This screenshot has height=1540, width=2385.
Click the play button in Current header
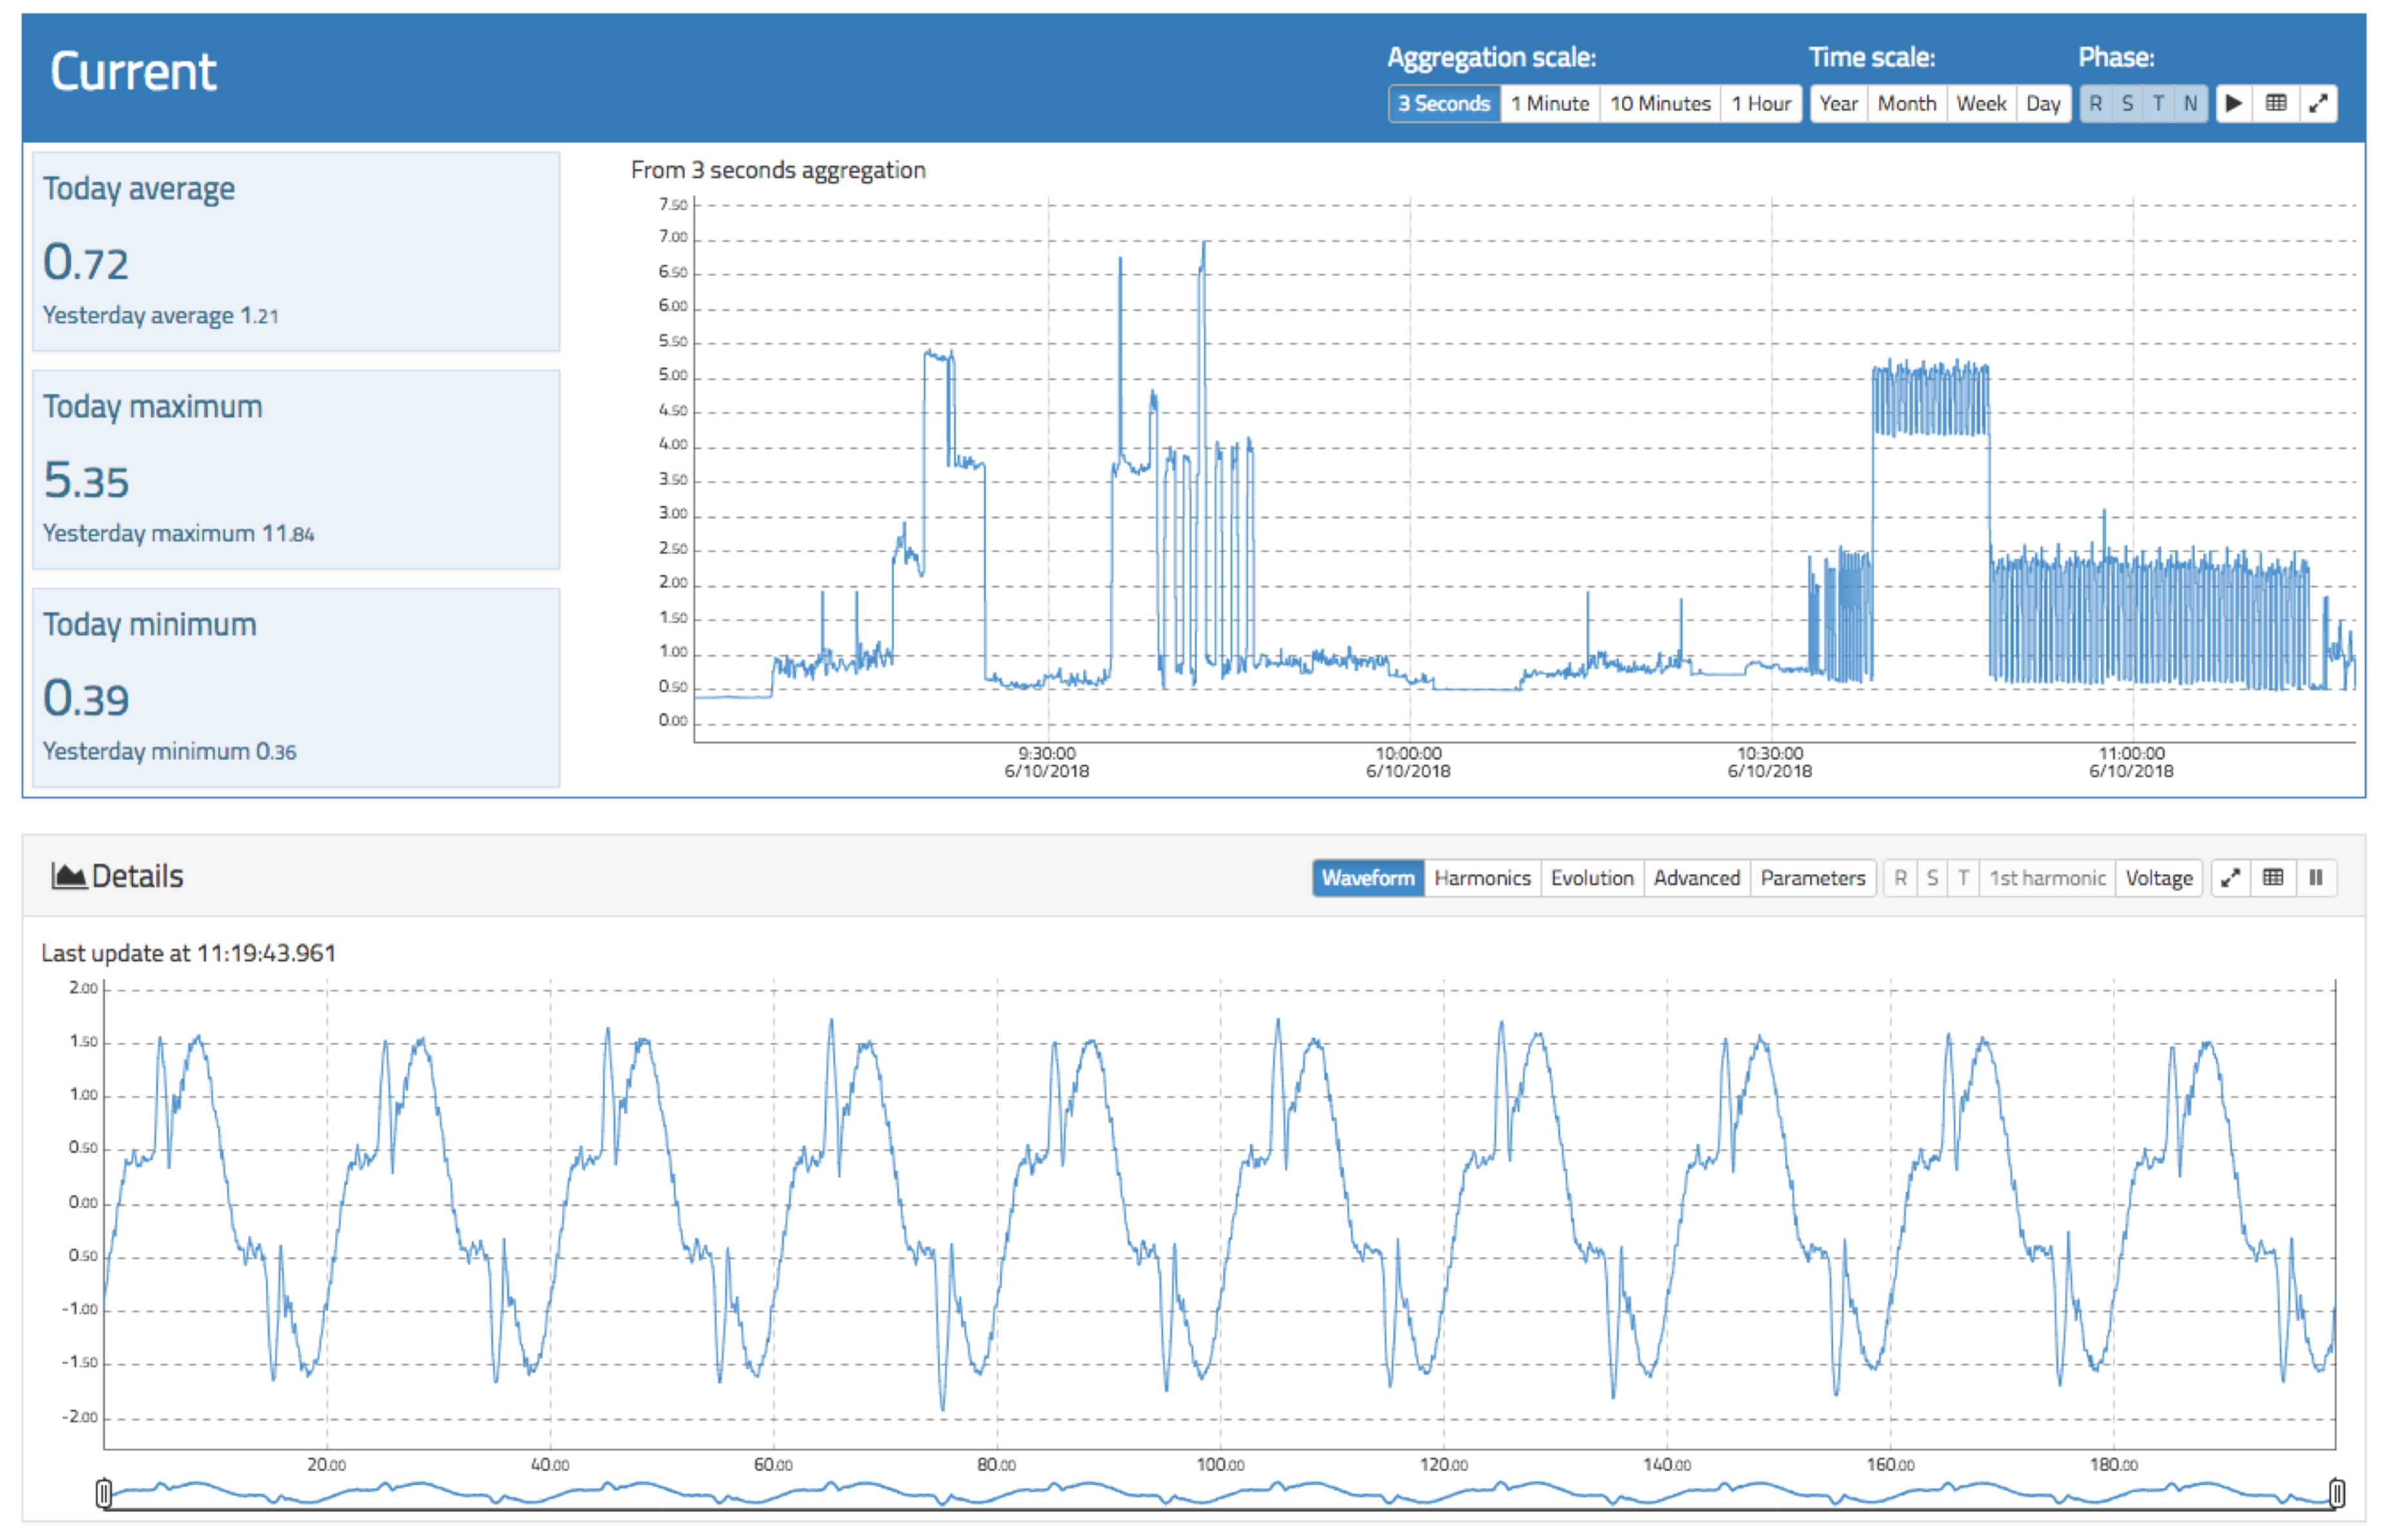[x=2233, y=103]
